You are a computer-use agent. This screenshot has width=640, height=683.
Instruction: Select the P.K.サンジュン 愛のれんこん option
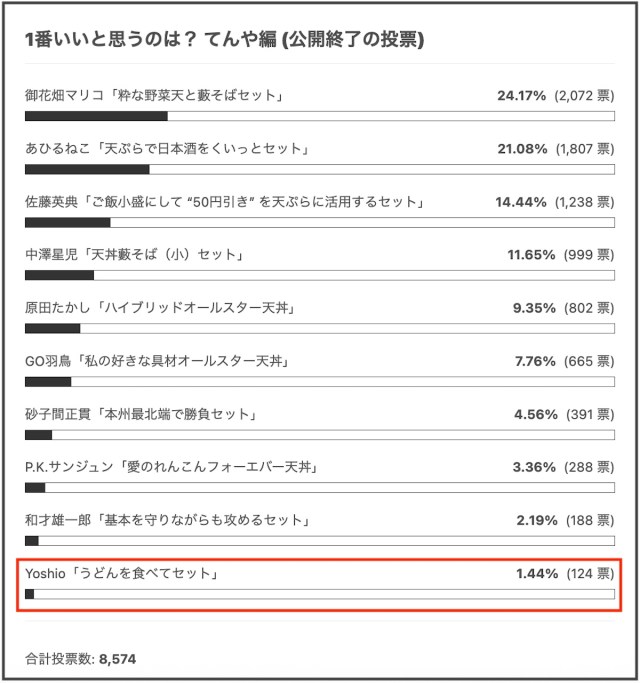(171, 467)
